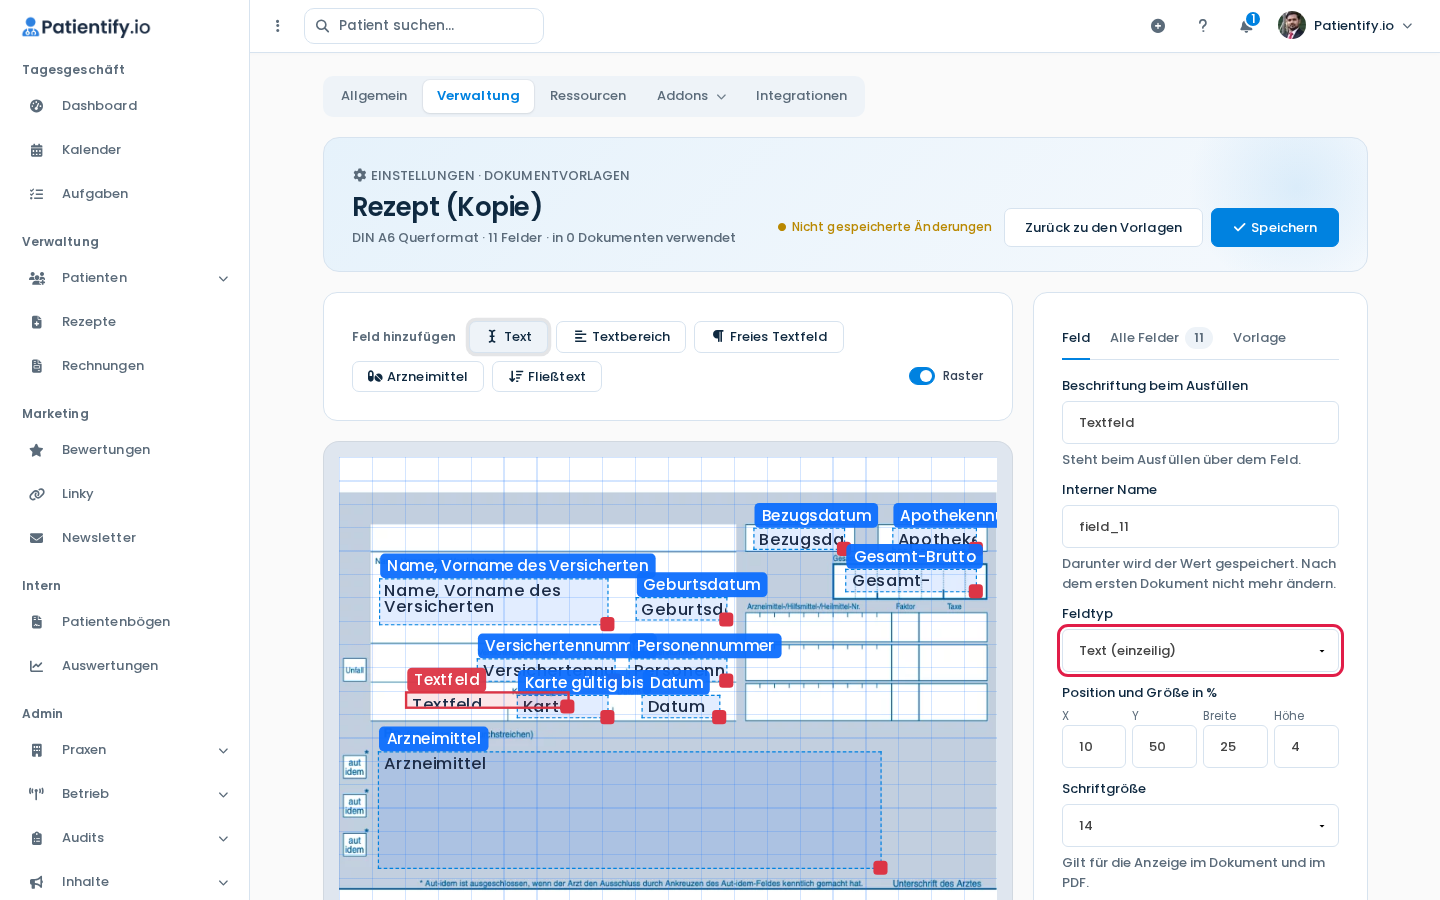Switch to the Allgemein tab
Screen dimensions: 1440x900
pyautogui.click(x=374, y=96)
